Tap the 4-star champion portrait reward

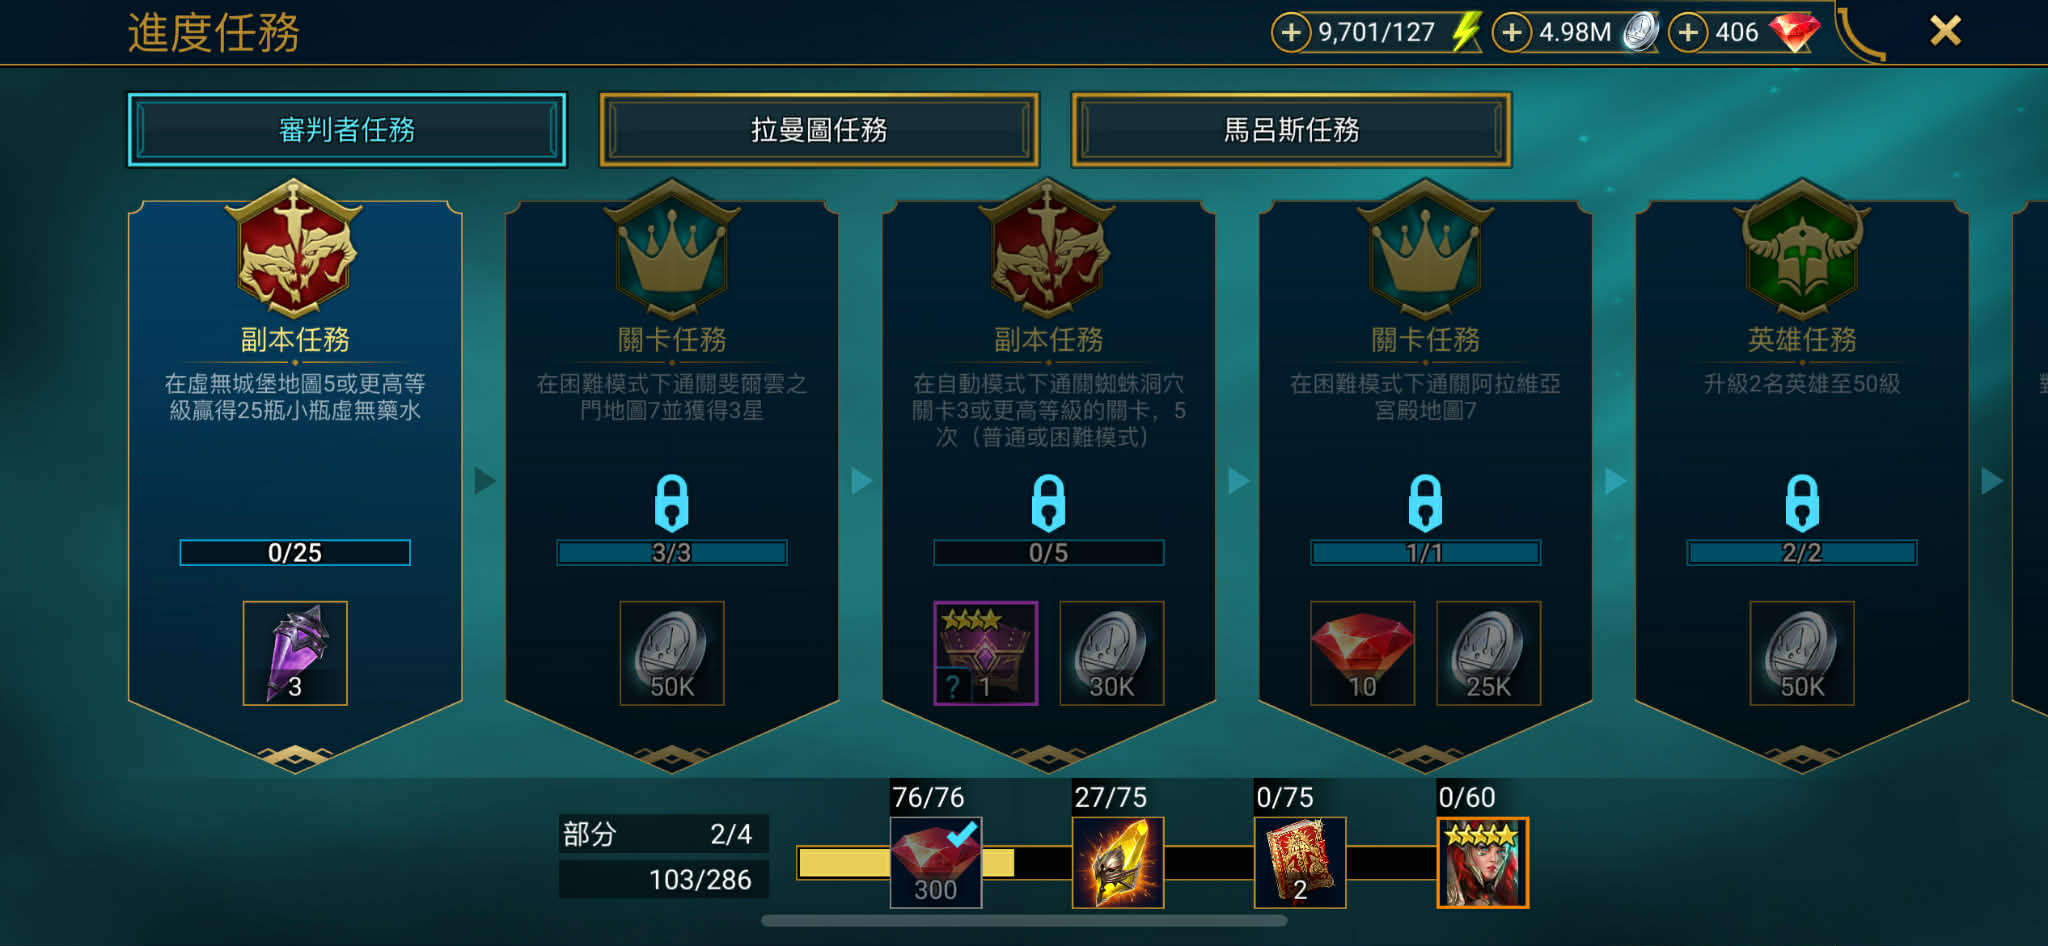click(x=1483, y=862)
